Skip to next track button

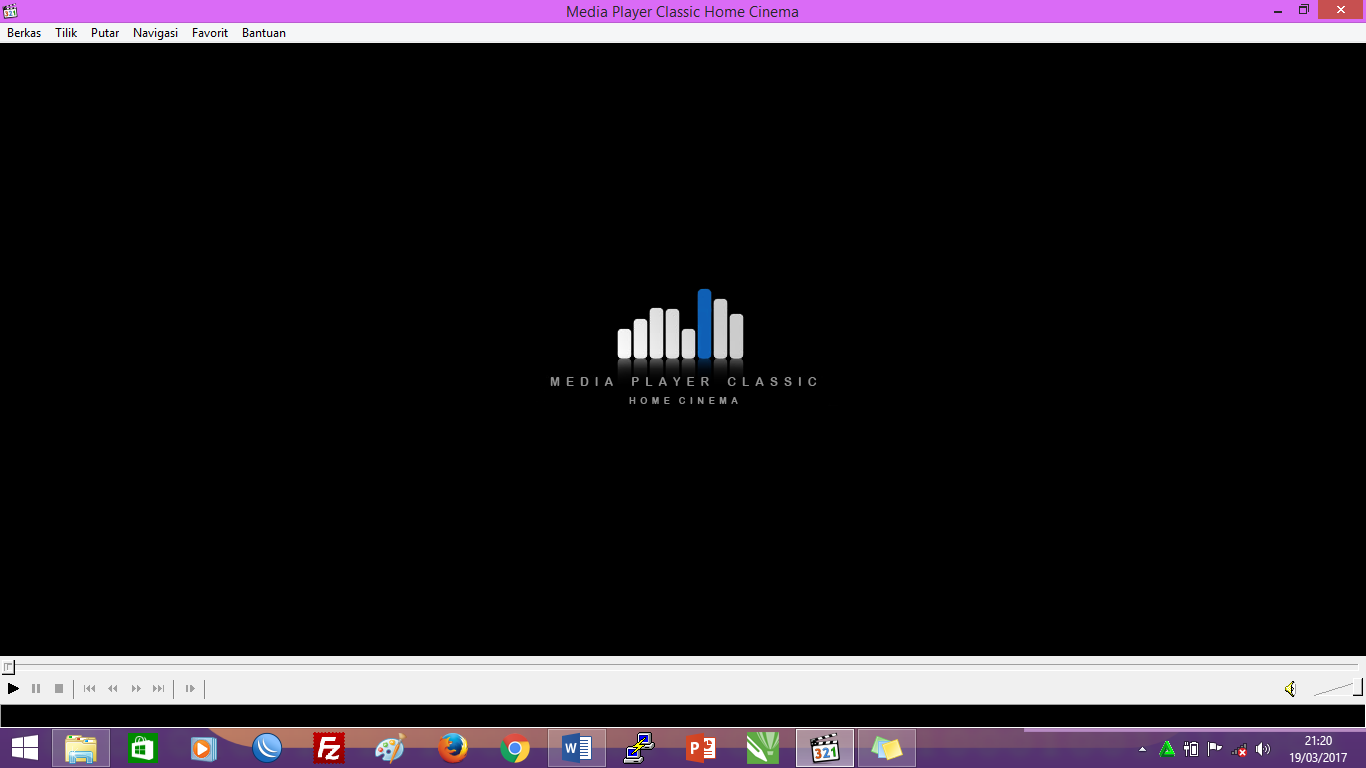coord(159,689)
